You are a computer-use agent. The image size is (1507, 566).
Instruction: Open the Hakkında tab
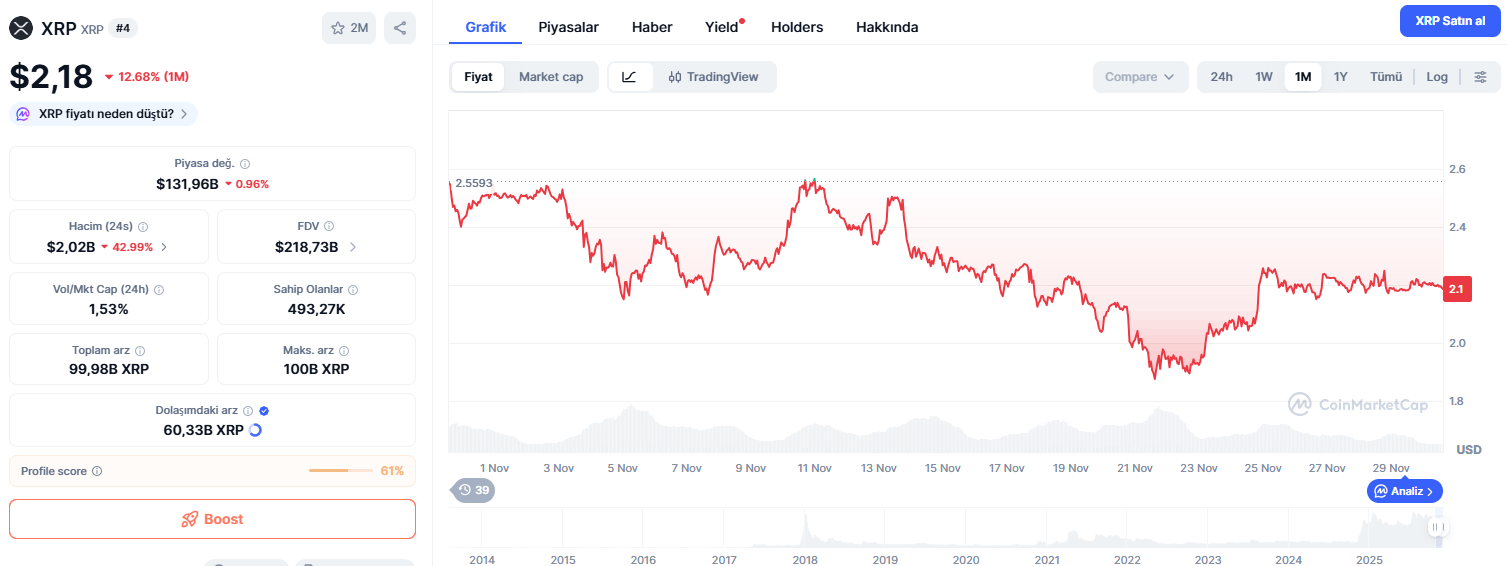coord(887,27)
